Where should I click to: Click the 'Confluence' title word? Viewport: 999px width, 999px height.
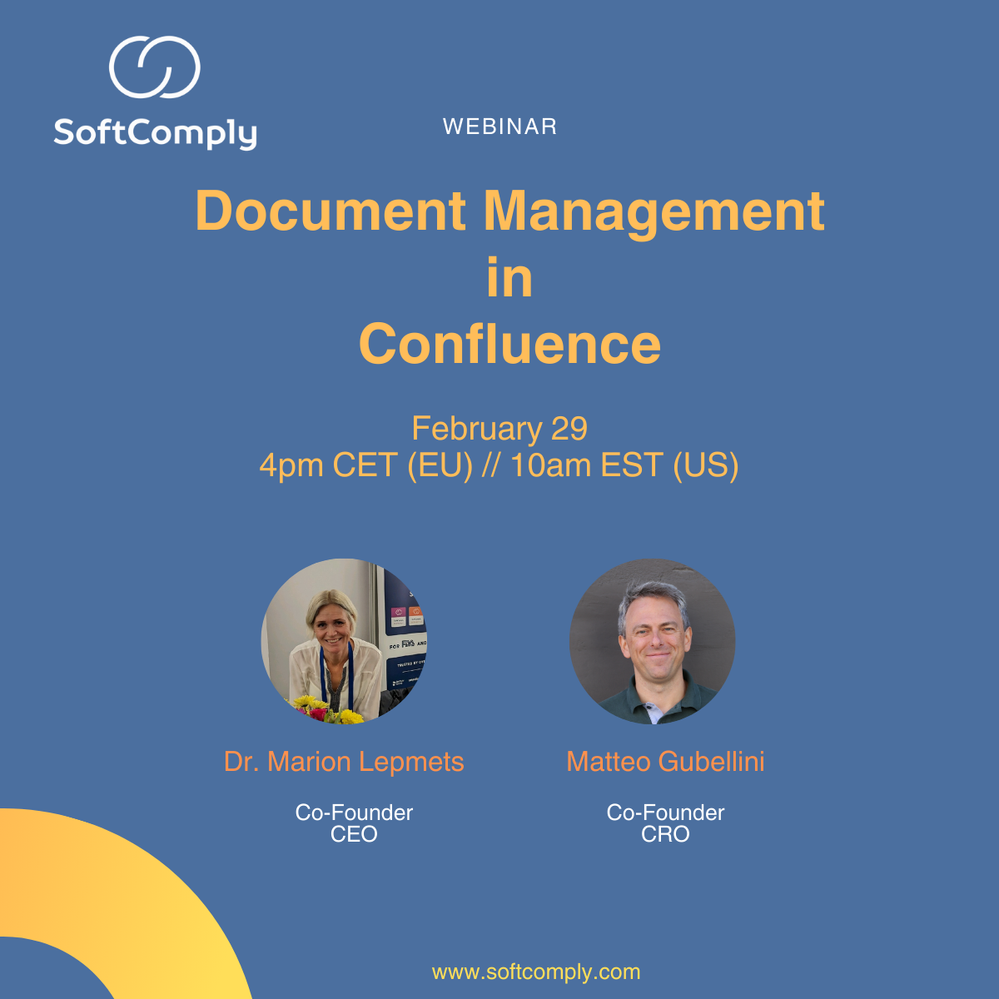pyautogui.click(x=510, y=343)
